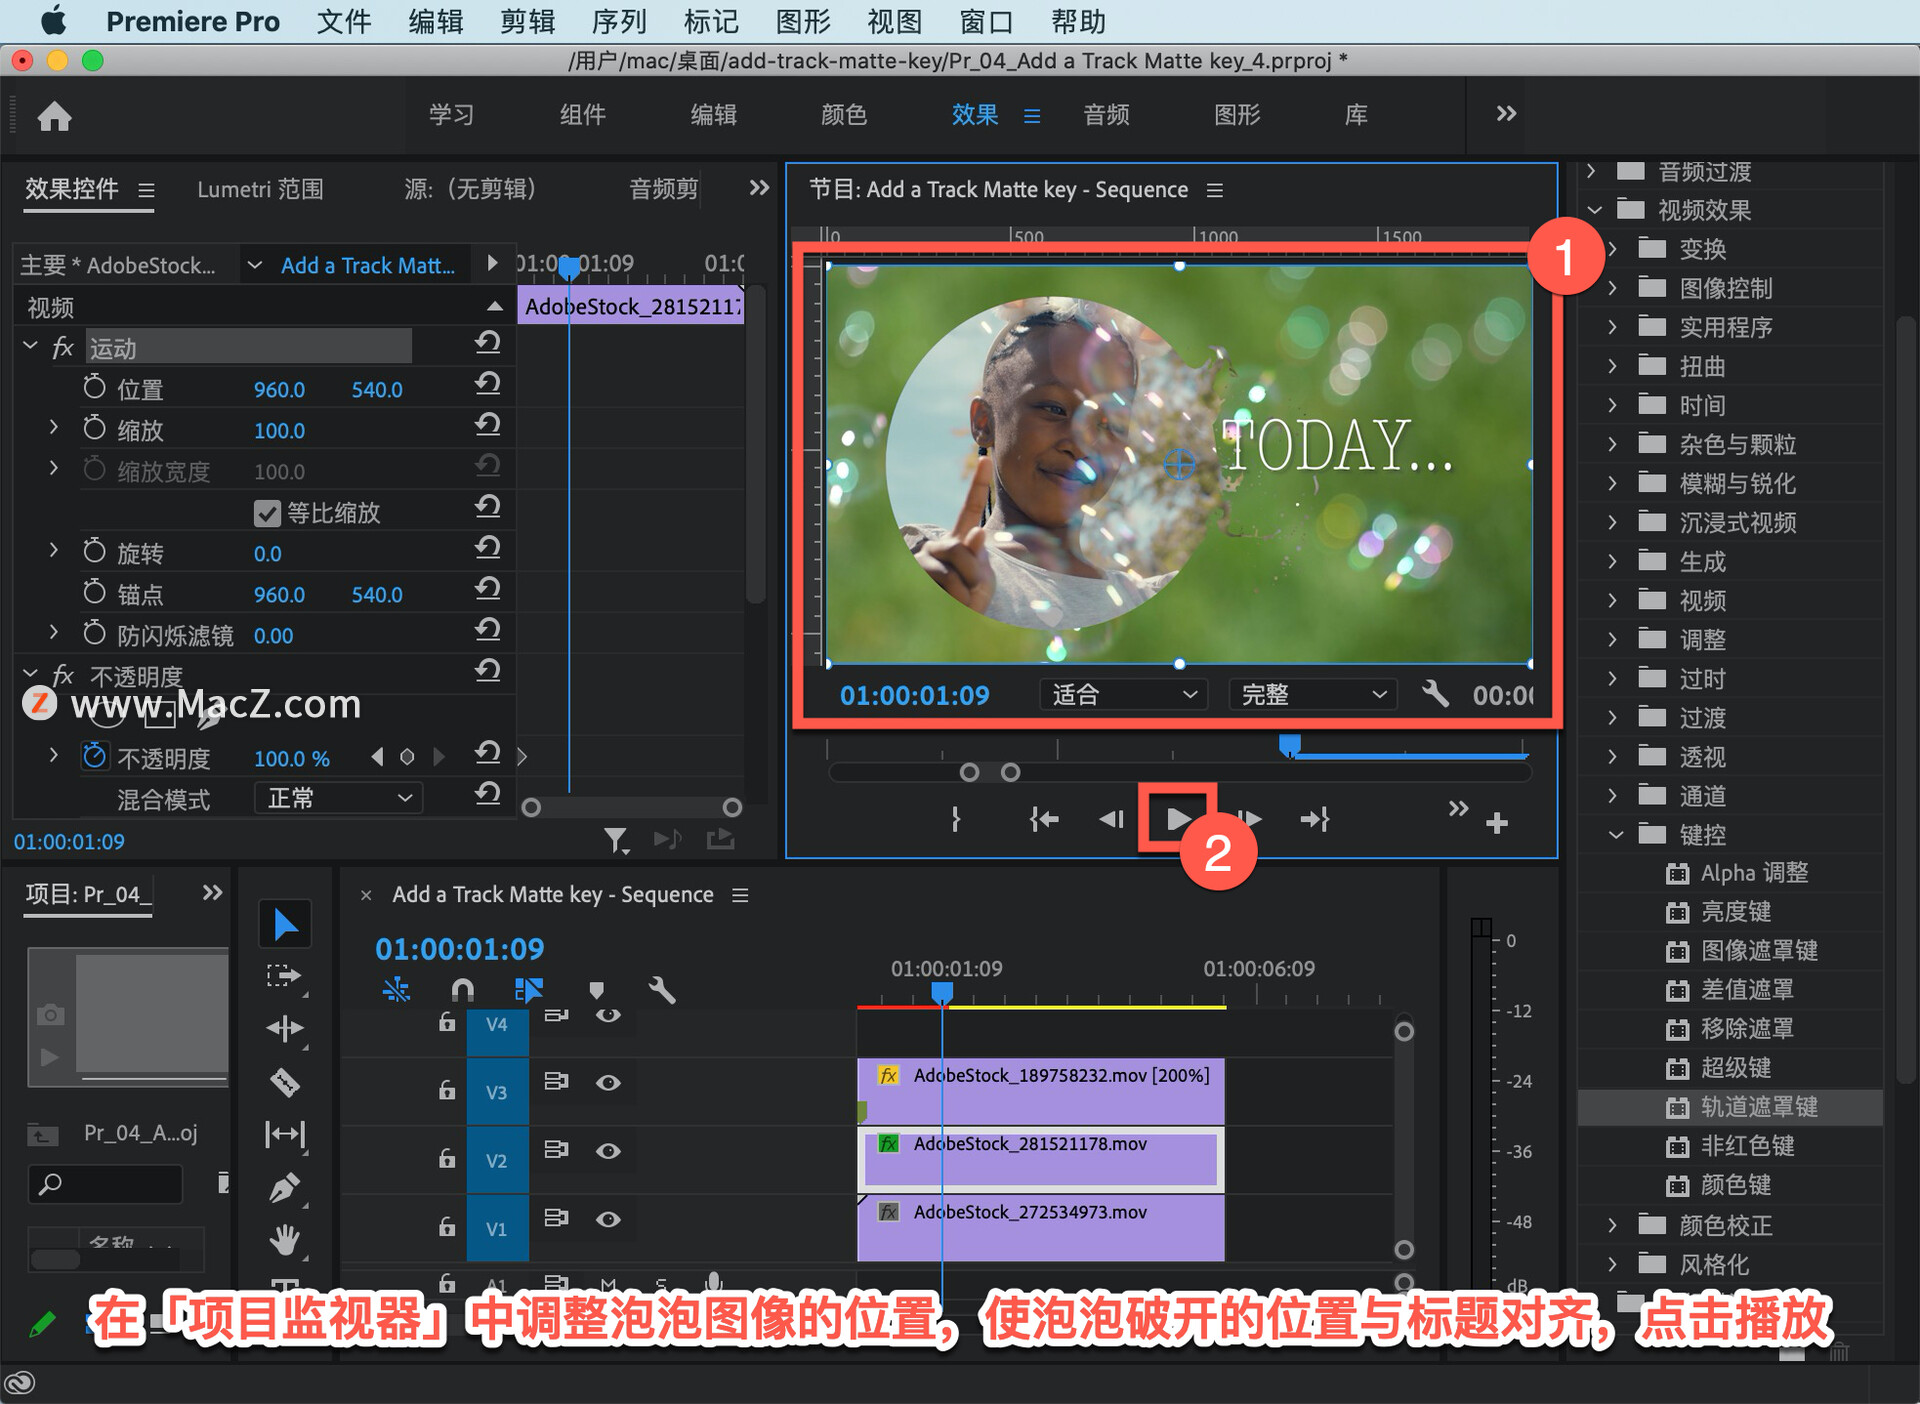
Task: Select the Track Matte Key effect
Action: click(1758, 1107)
